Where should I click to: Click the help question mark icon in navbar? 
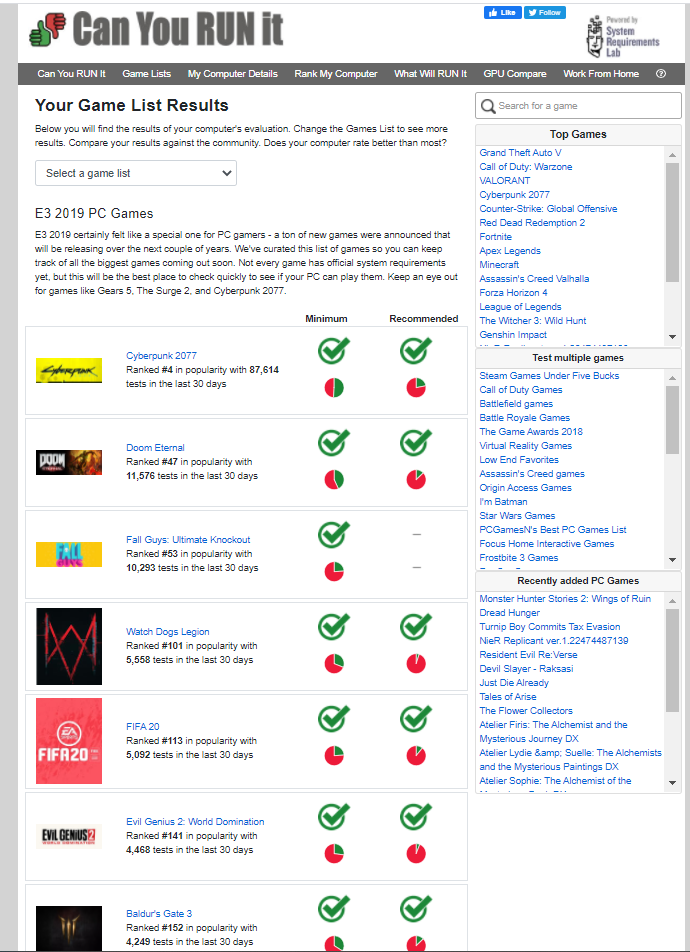(661, 74)
